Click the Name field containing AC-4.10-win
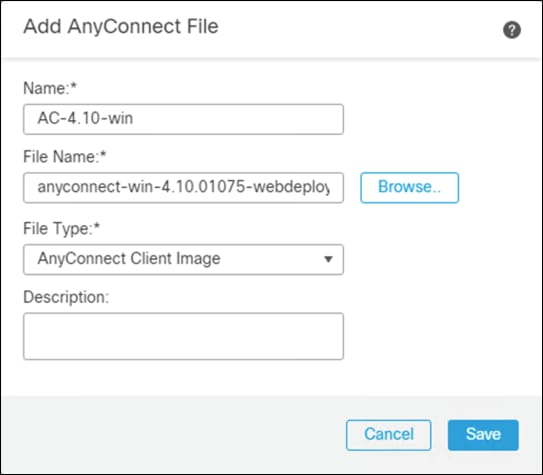This screenshot has height=475, width=543. pos(183,119)
